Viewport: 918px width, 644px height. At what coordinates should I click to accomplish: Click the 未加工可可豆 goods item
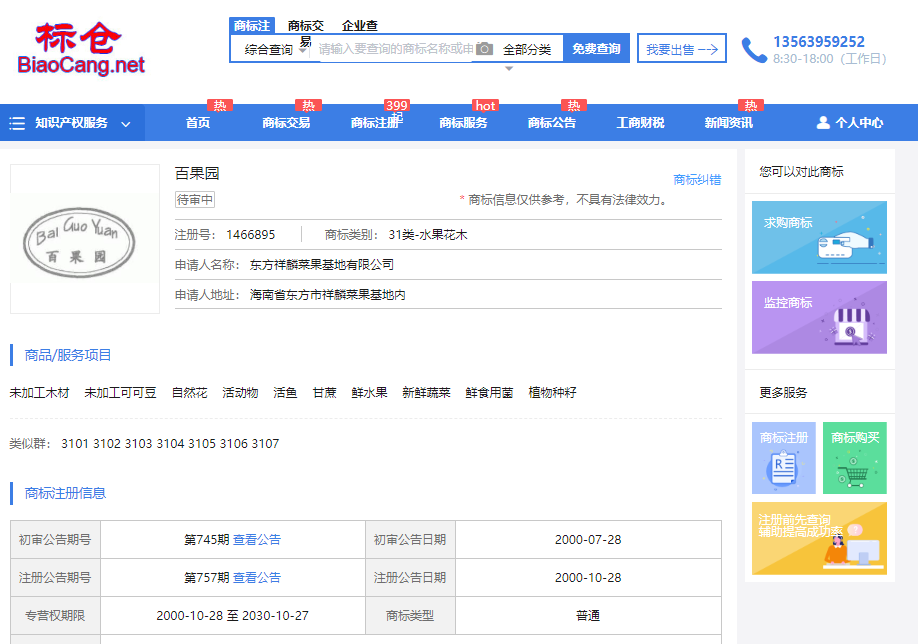(x=120, y=393)
